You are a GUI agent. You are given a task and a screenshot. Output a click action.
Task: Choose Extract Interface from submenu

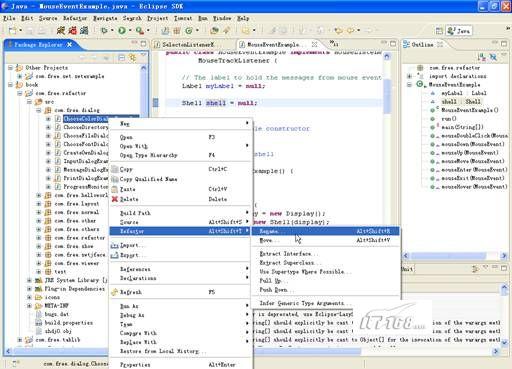coord(325,254)
